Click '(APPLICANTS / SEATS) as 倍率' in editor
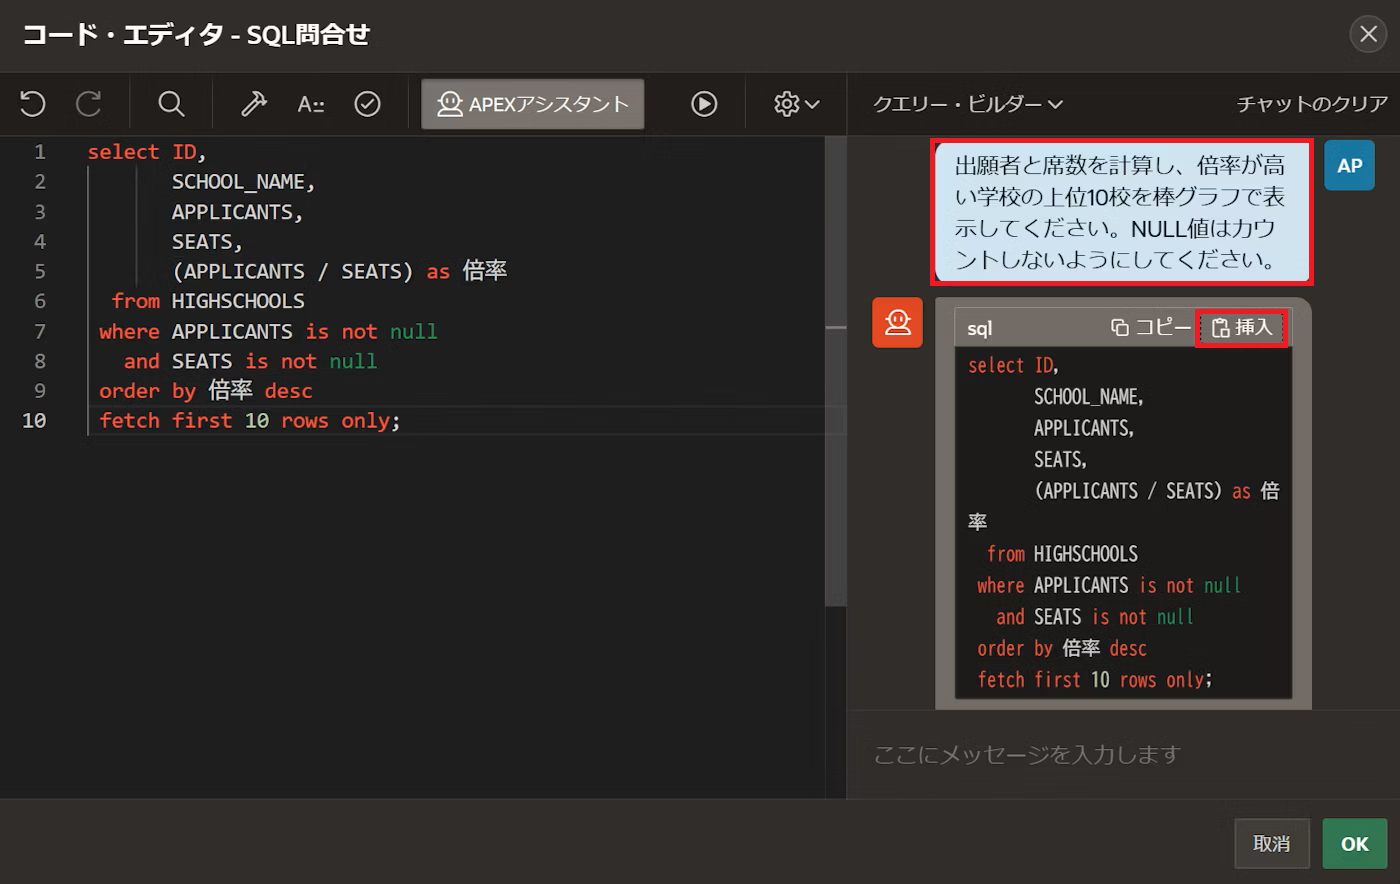Screen dimensions: 1400x884 (340, 271)
